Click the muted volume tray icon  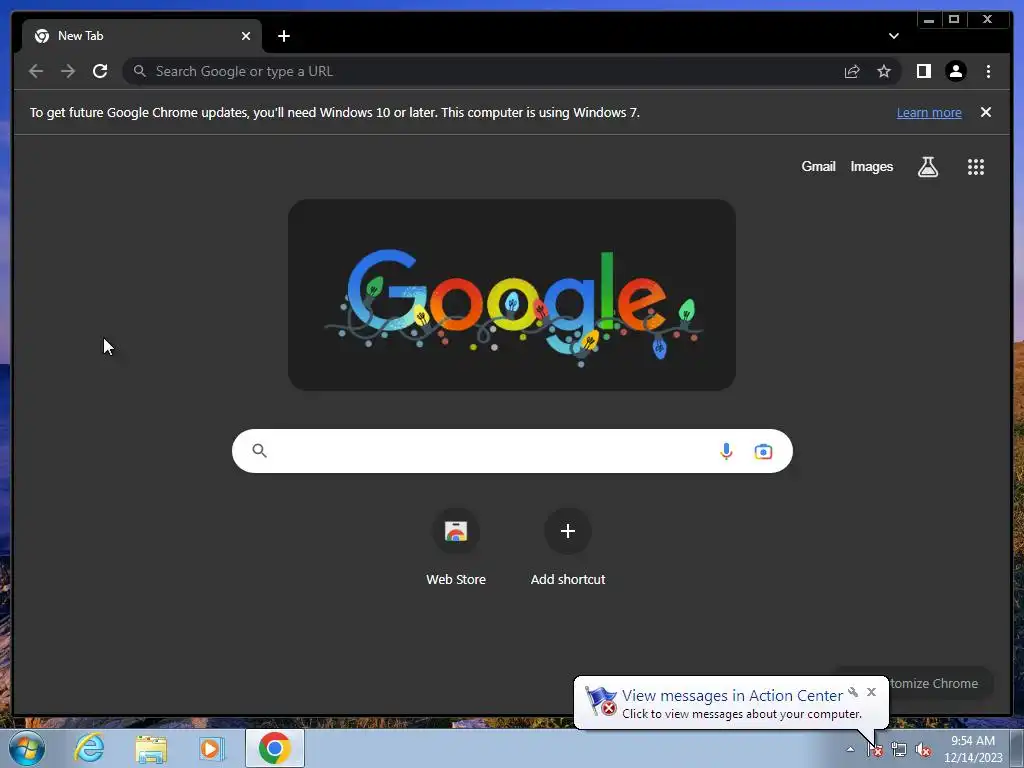coord(923,750)
